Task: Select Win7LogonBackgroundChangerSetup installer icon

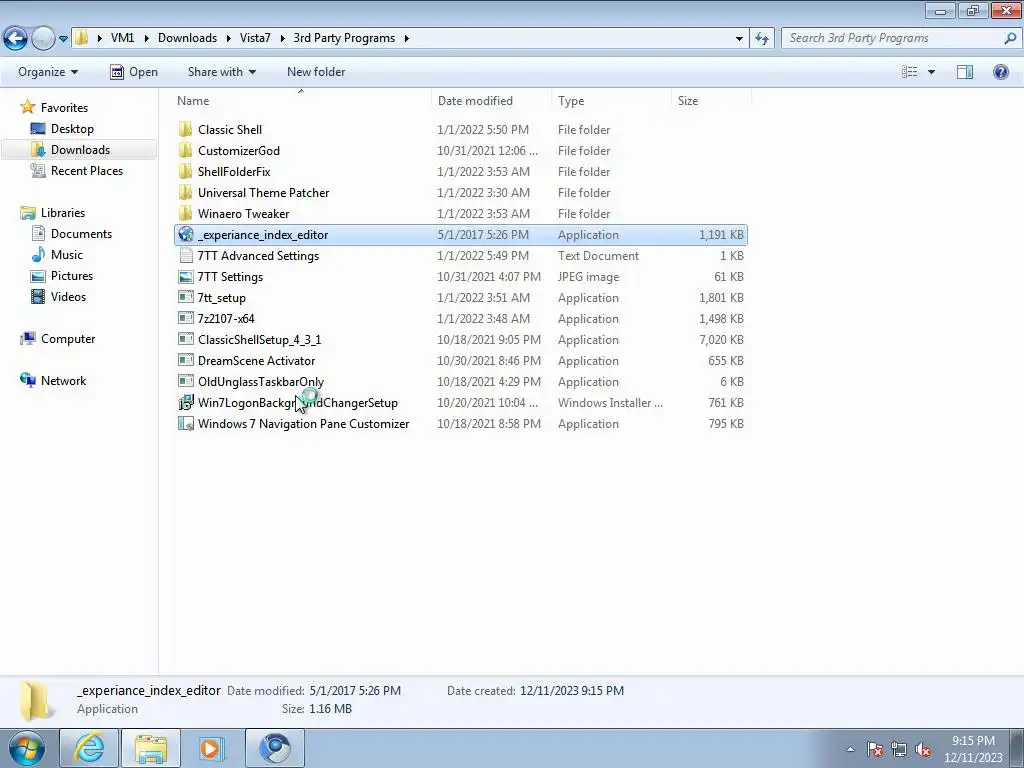Action: [186, 402]
